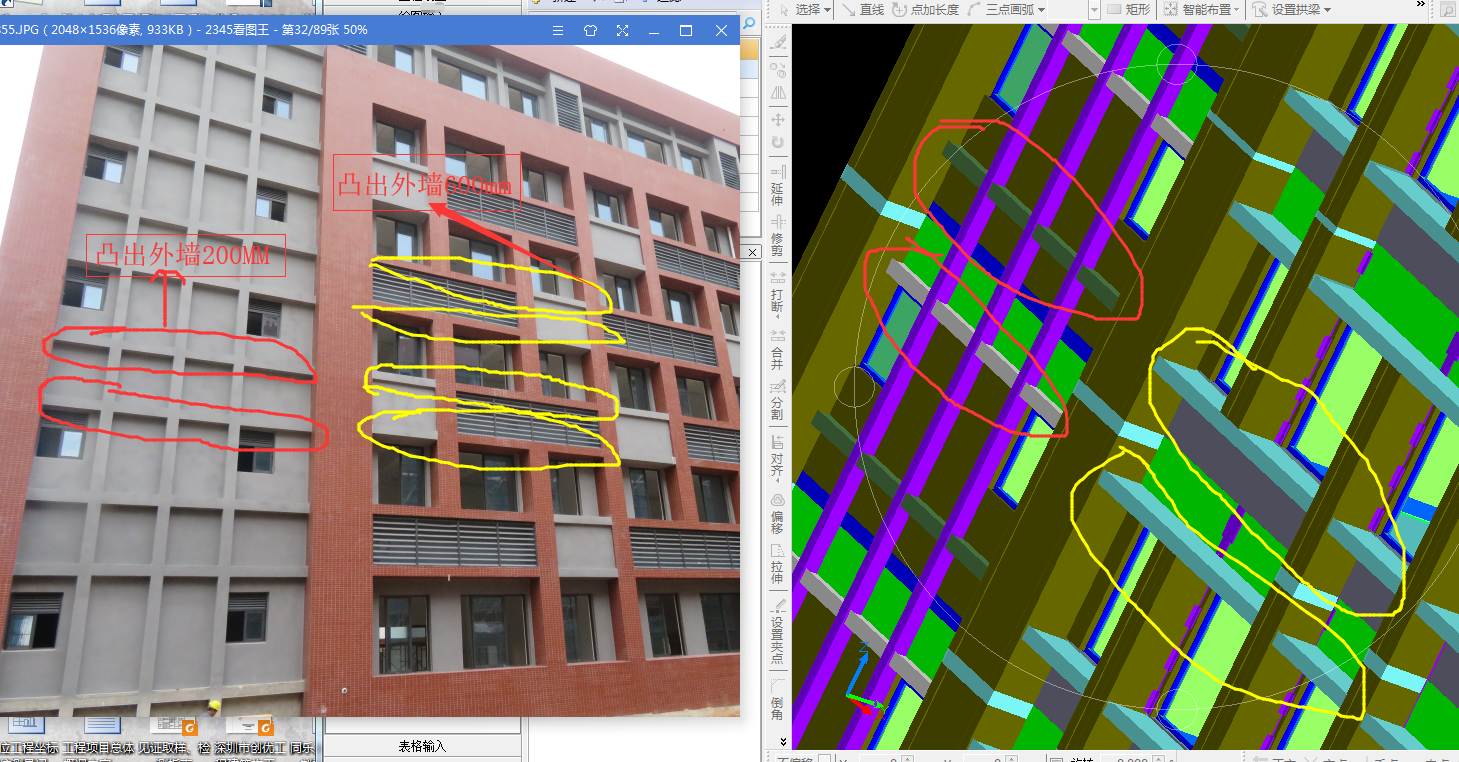This screenshot has height=762, width=1459.
Task: Click the copy icon in vertical toolbar
Action: tap(778, 70)
